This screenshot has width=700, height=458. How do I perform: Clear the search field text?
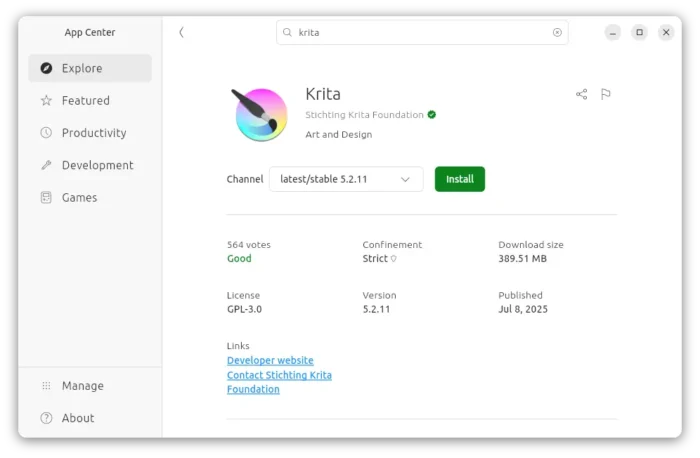[557, 32]
